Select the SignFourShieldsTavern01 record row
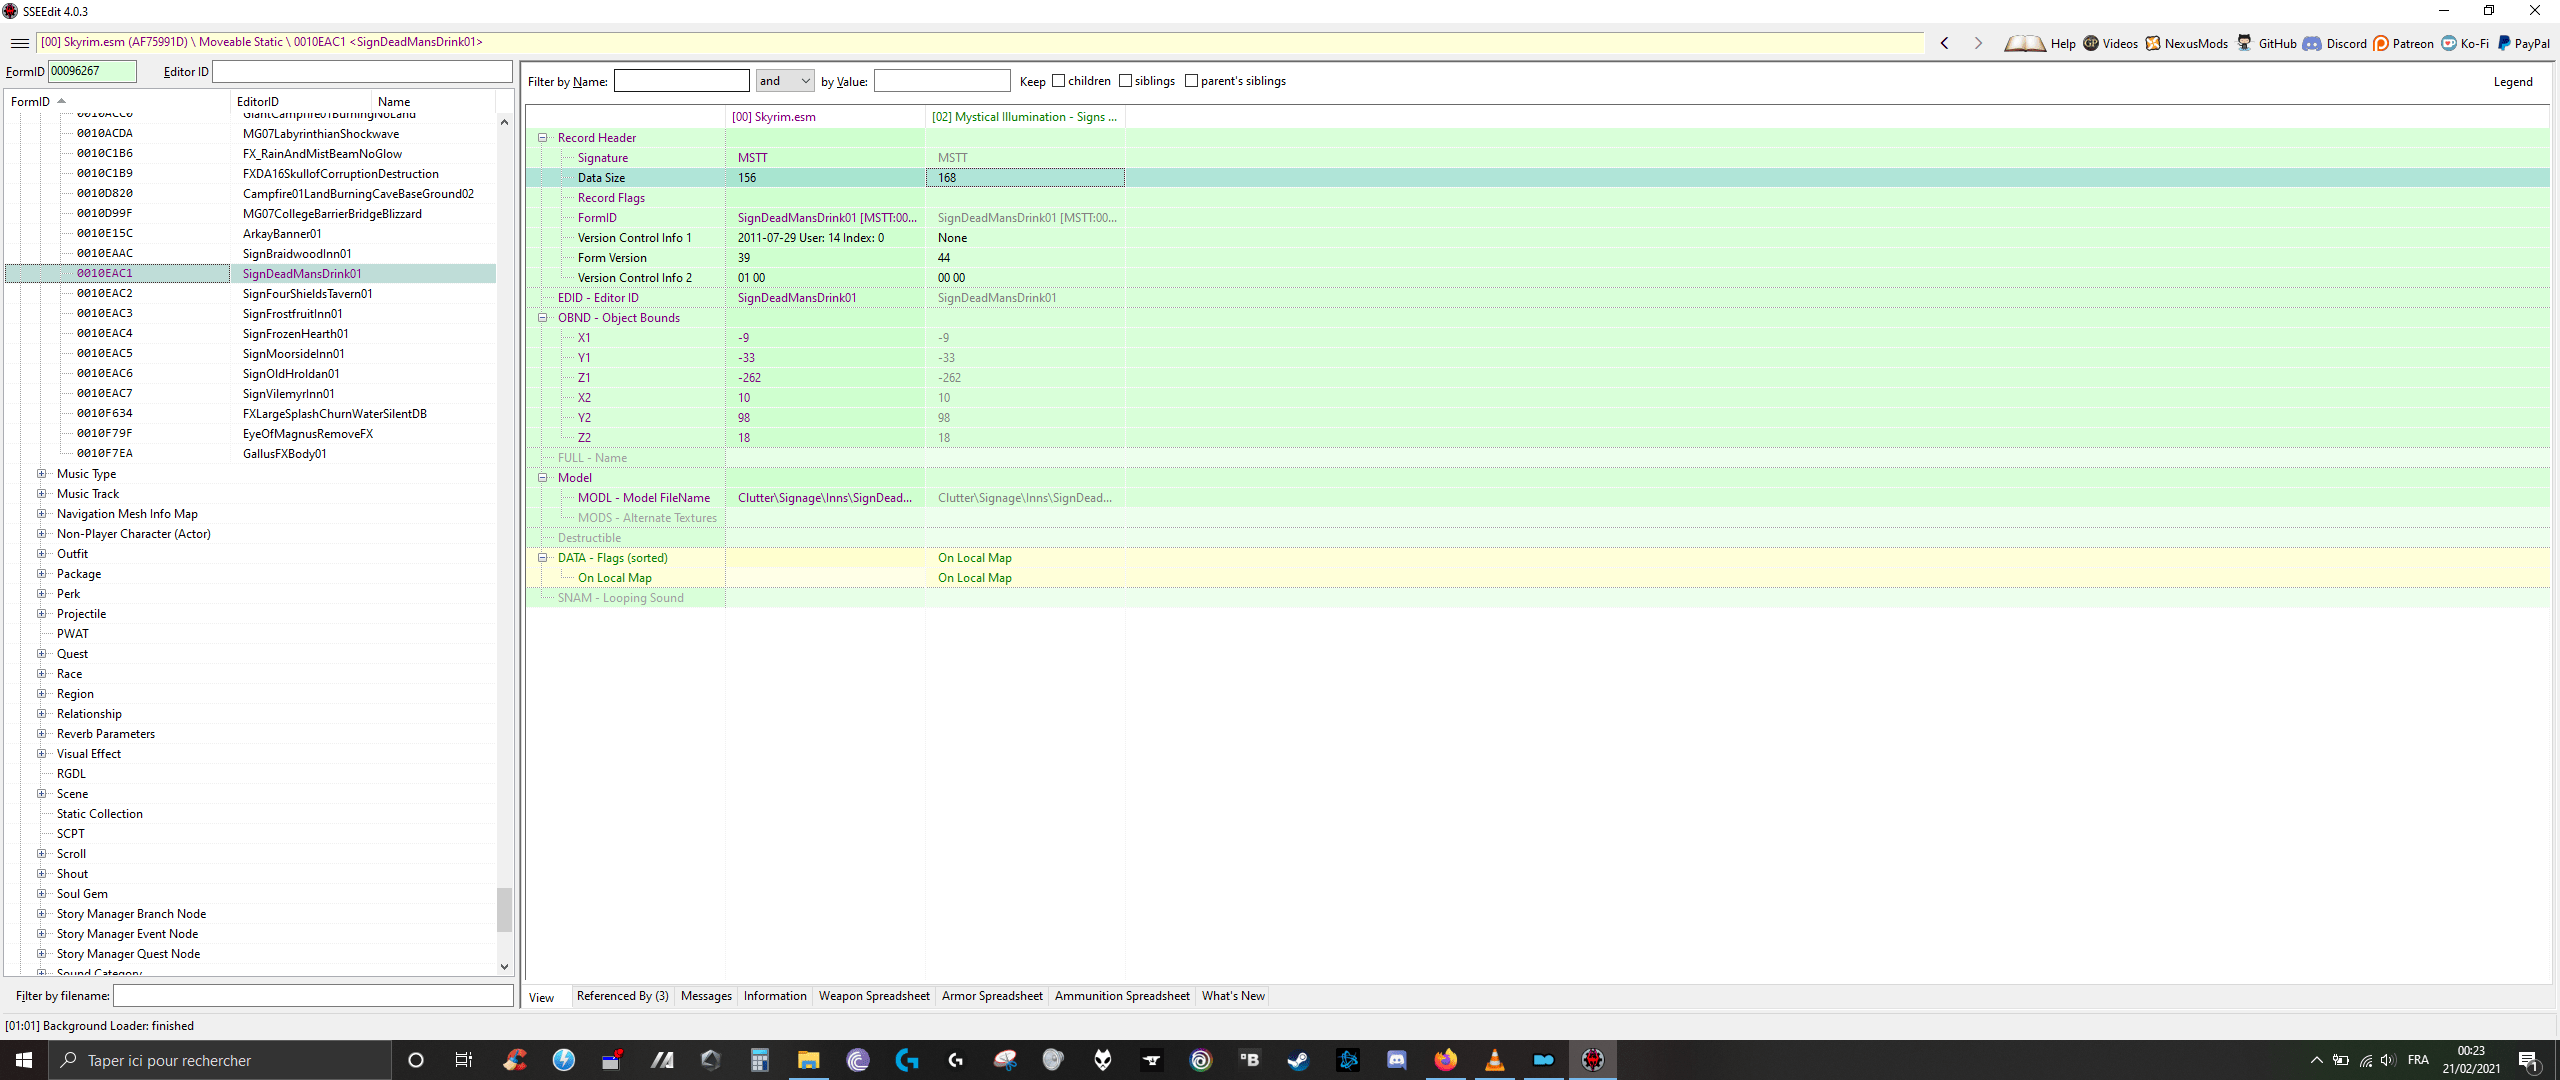2560x1080 pixels. (x=250, y=294)
